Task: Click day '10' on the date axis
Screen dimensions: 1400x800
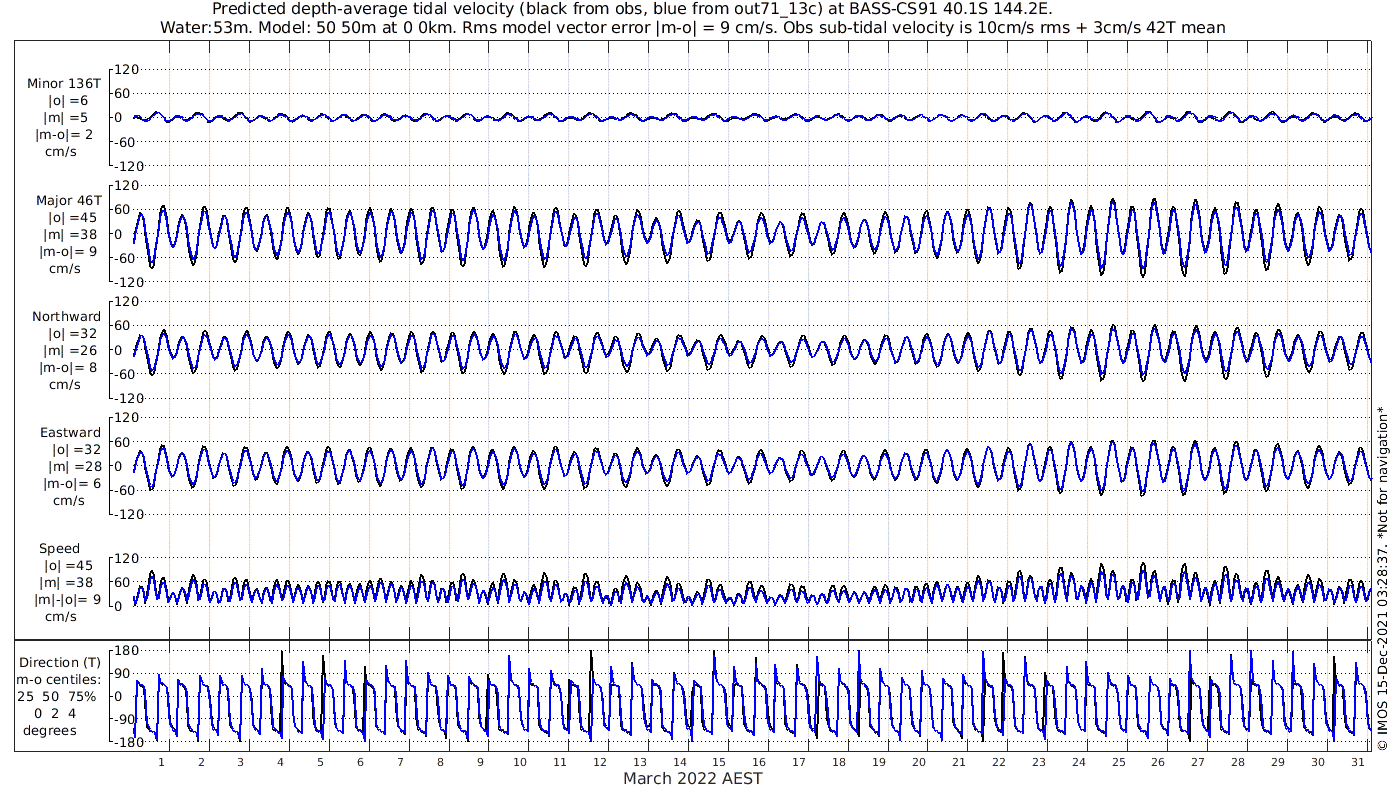Action: point(520,762)
